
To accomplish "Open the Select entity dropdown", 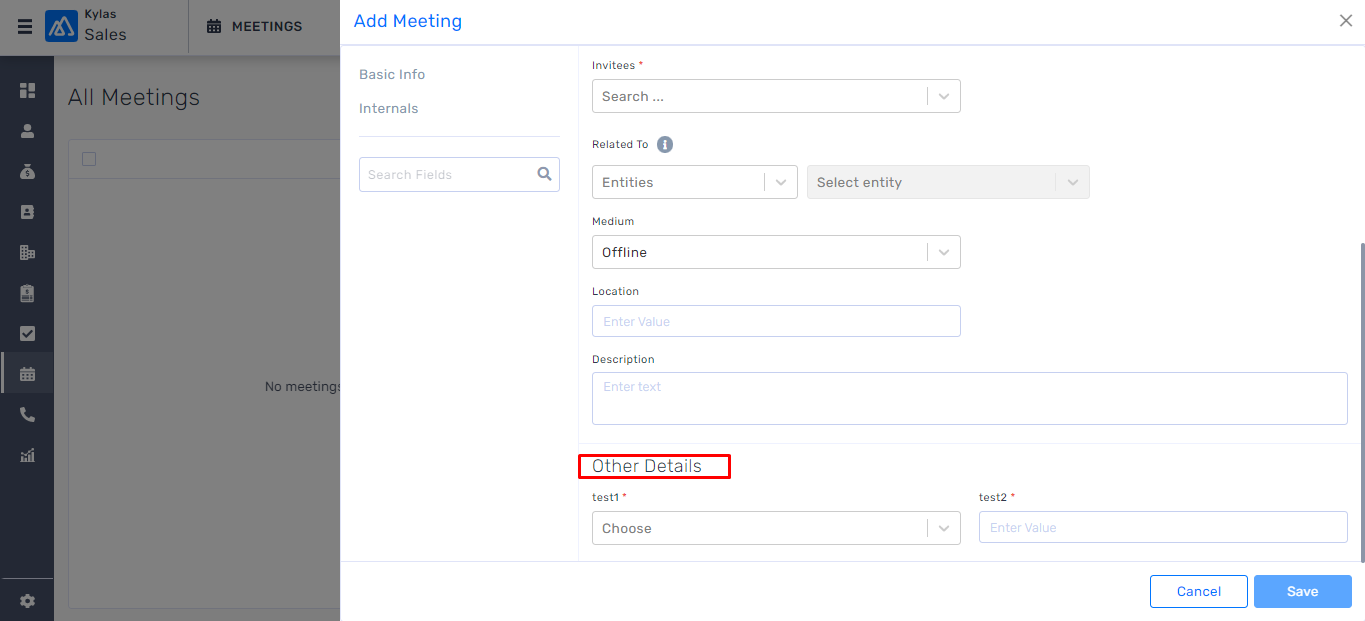I will [948, 182].
